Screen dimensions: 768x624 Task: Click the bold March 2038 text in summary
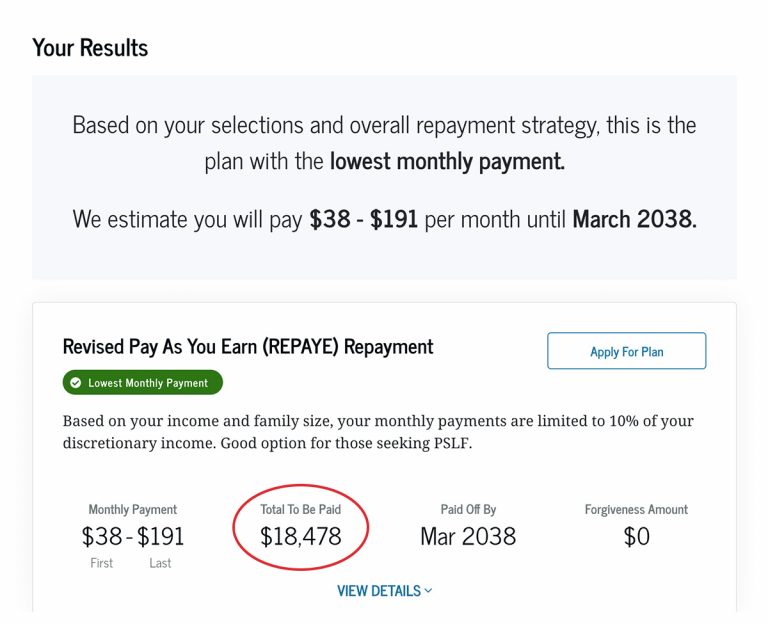634,218
